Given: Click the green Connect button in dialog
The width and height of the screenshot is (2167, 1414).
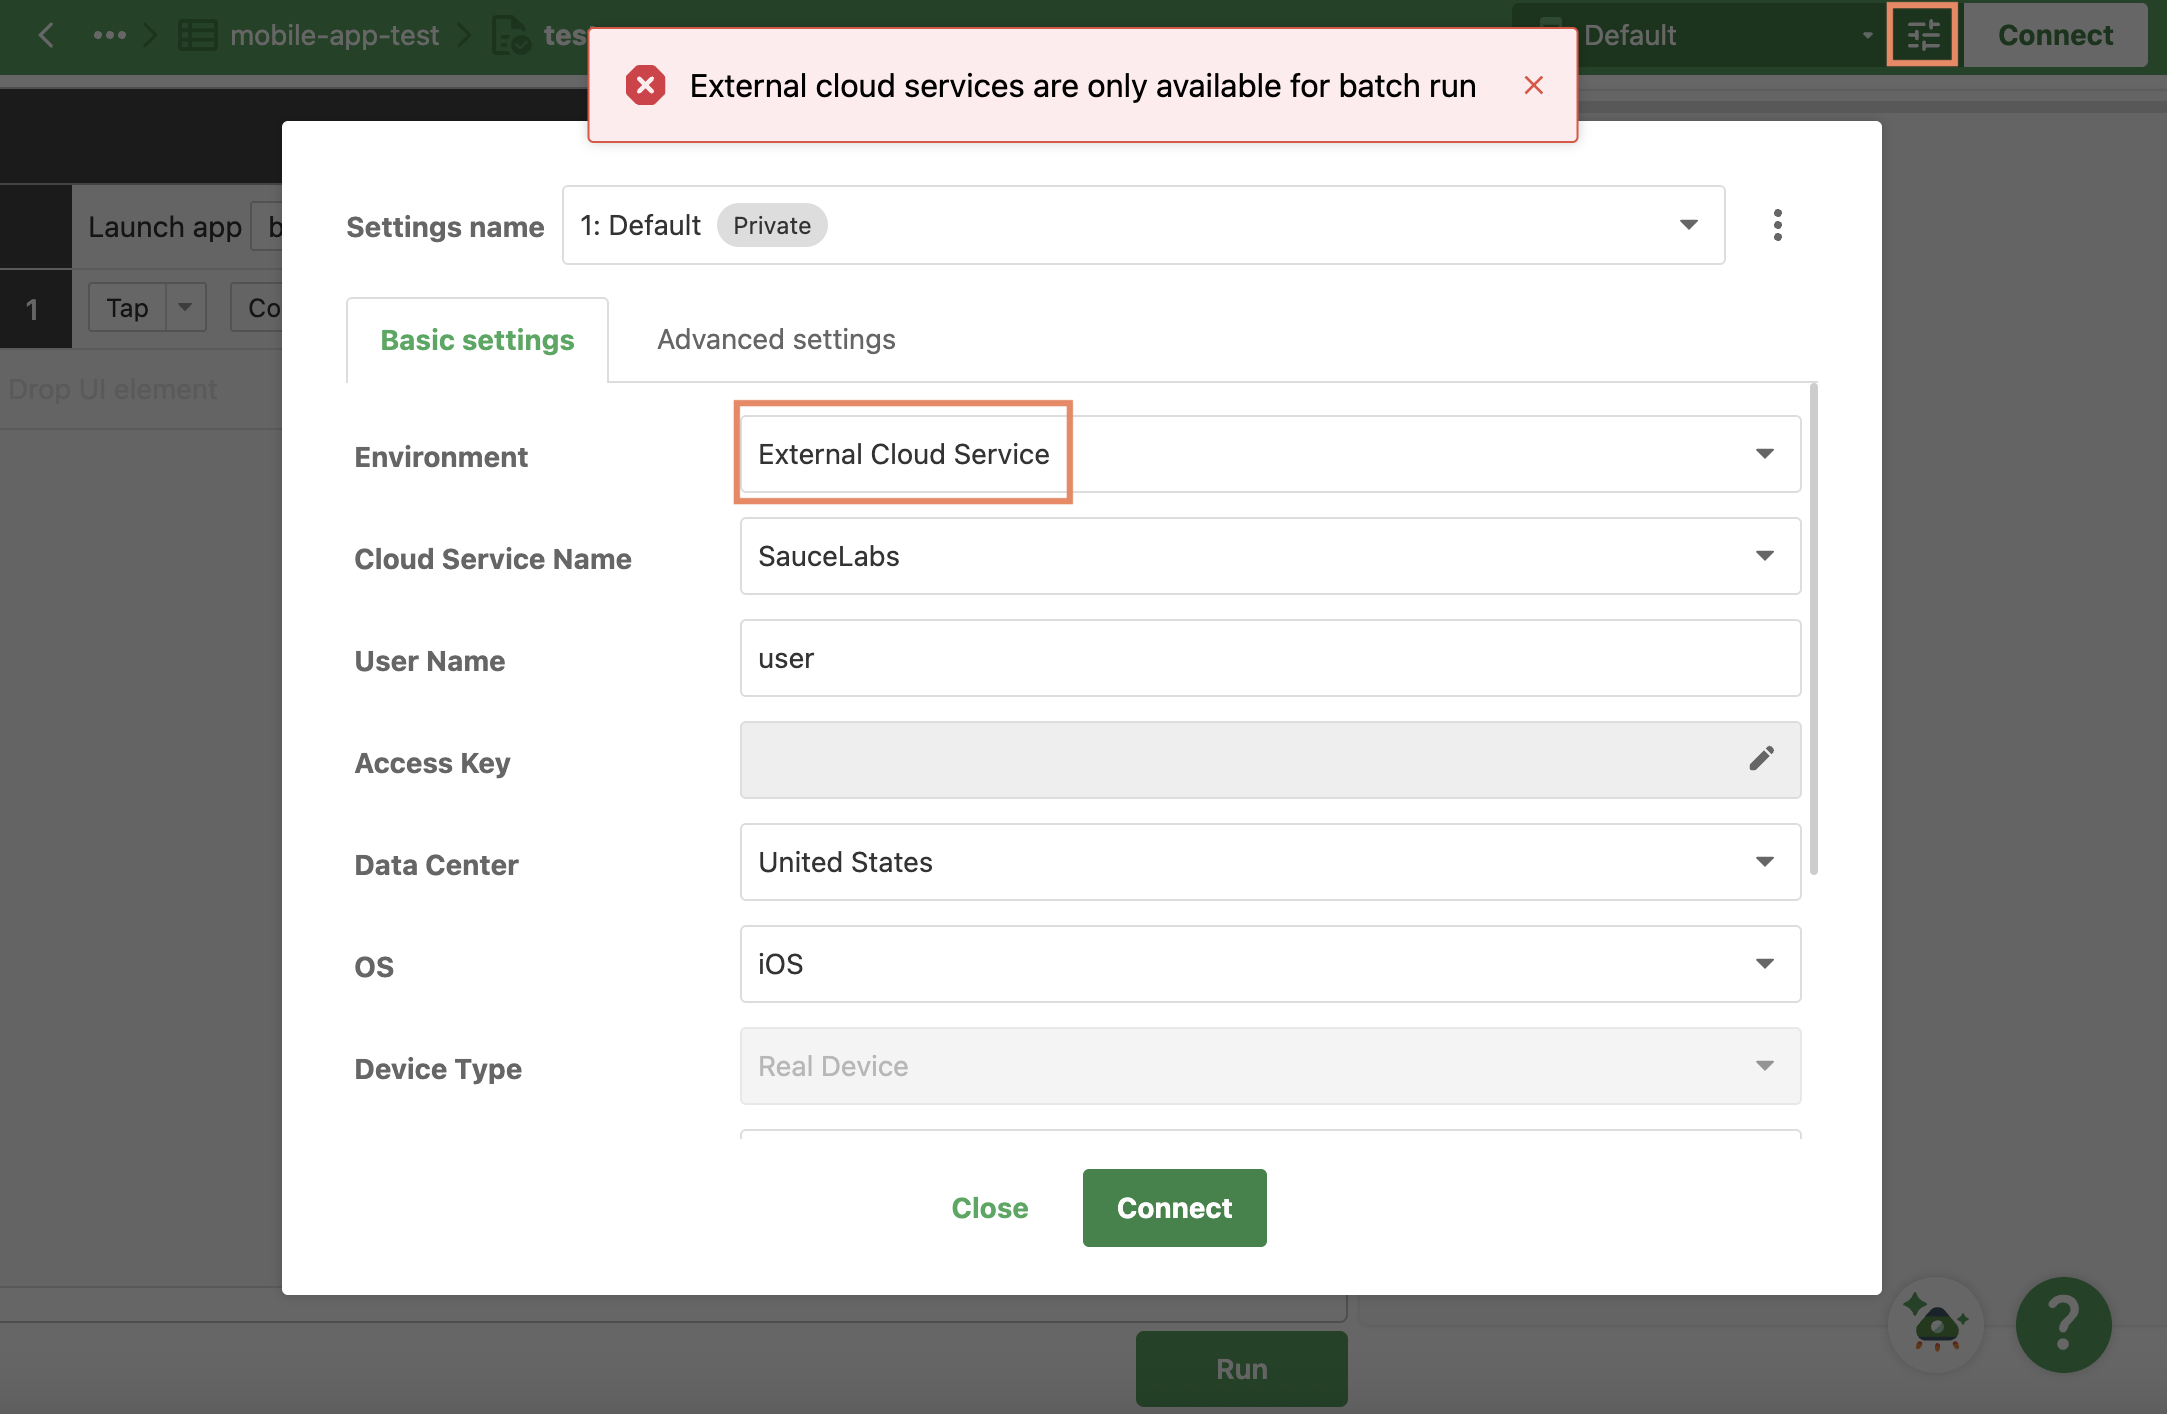Looking at the screenshot, I should [1174, 1208].
